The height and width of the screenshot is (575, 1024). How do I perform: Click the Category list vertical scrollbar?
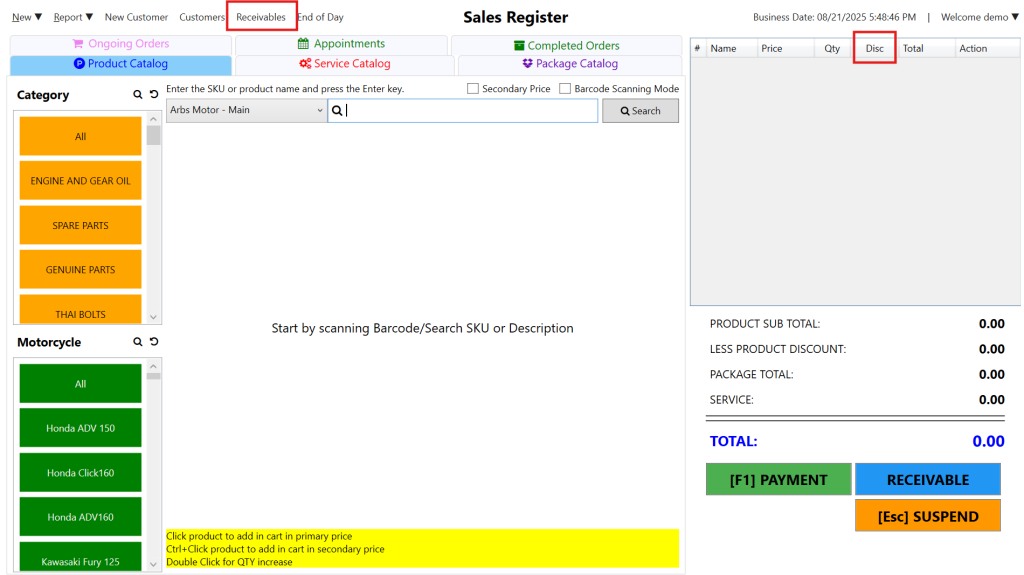pyautogui.click(x=153, y=220)
